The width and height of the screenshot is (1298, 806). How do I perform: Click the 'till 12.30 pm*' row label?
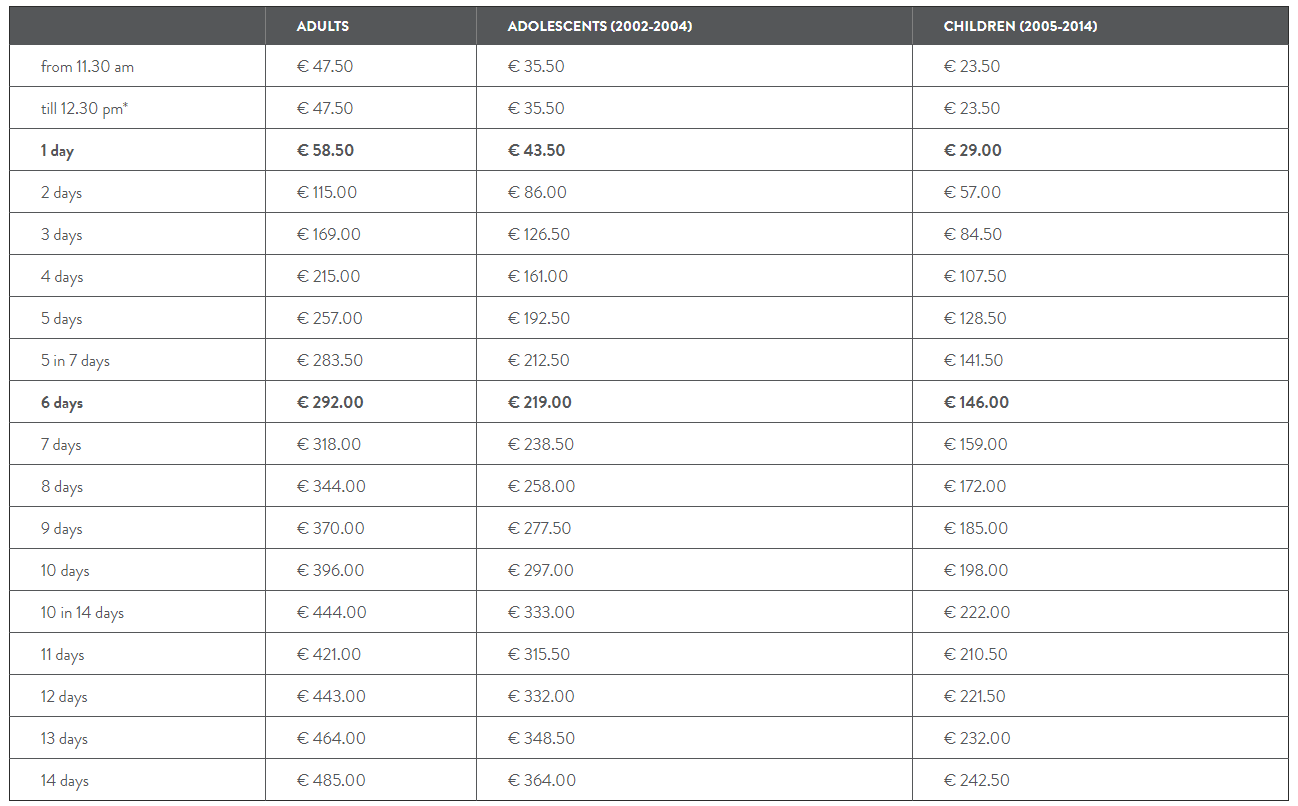(x=85, y=109)
